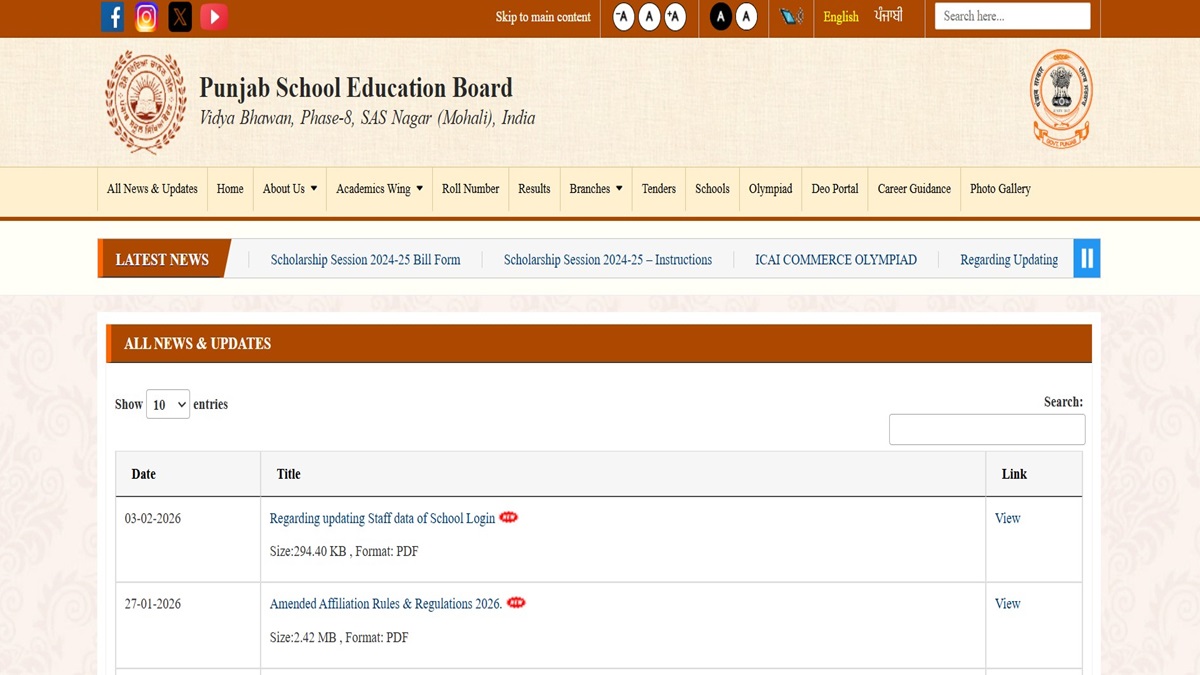Image resolution: width=1200 pixels, height=675 pixels.
Task: Open the Facebook page icon
Action: (x=113, y=17)
